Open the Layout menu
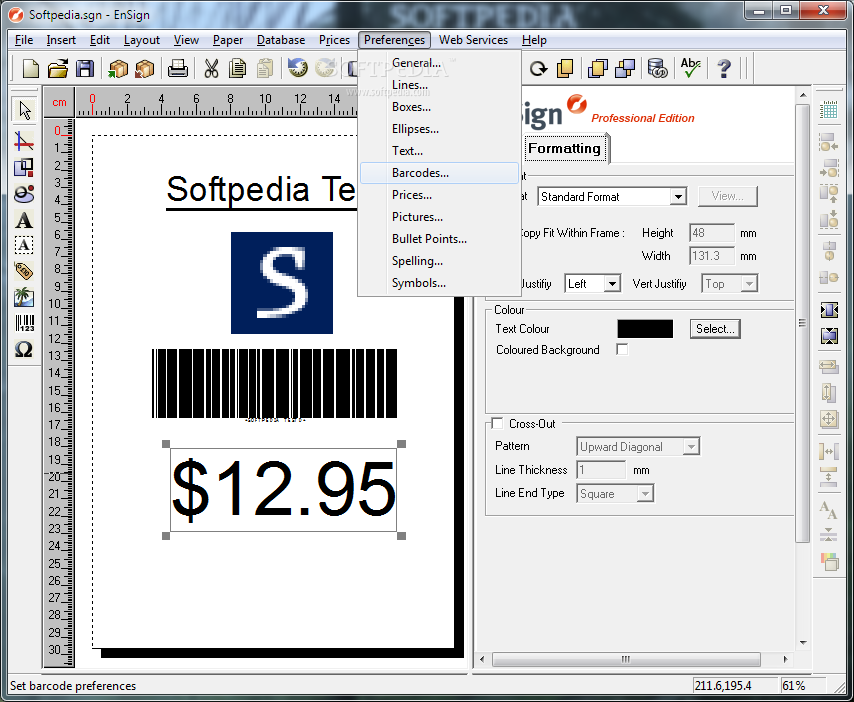The width and height of the screenshot is (854, 702). (x=142, y=40)
